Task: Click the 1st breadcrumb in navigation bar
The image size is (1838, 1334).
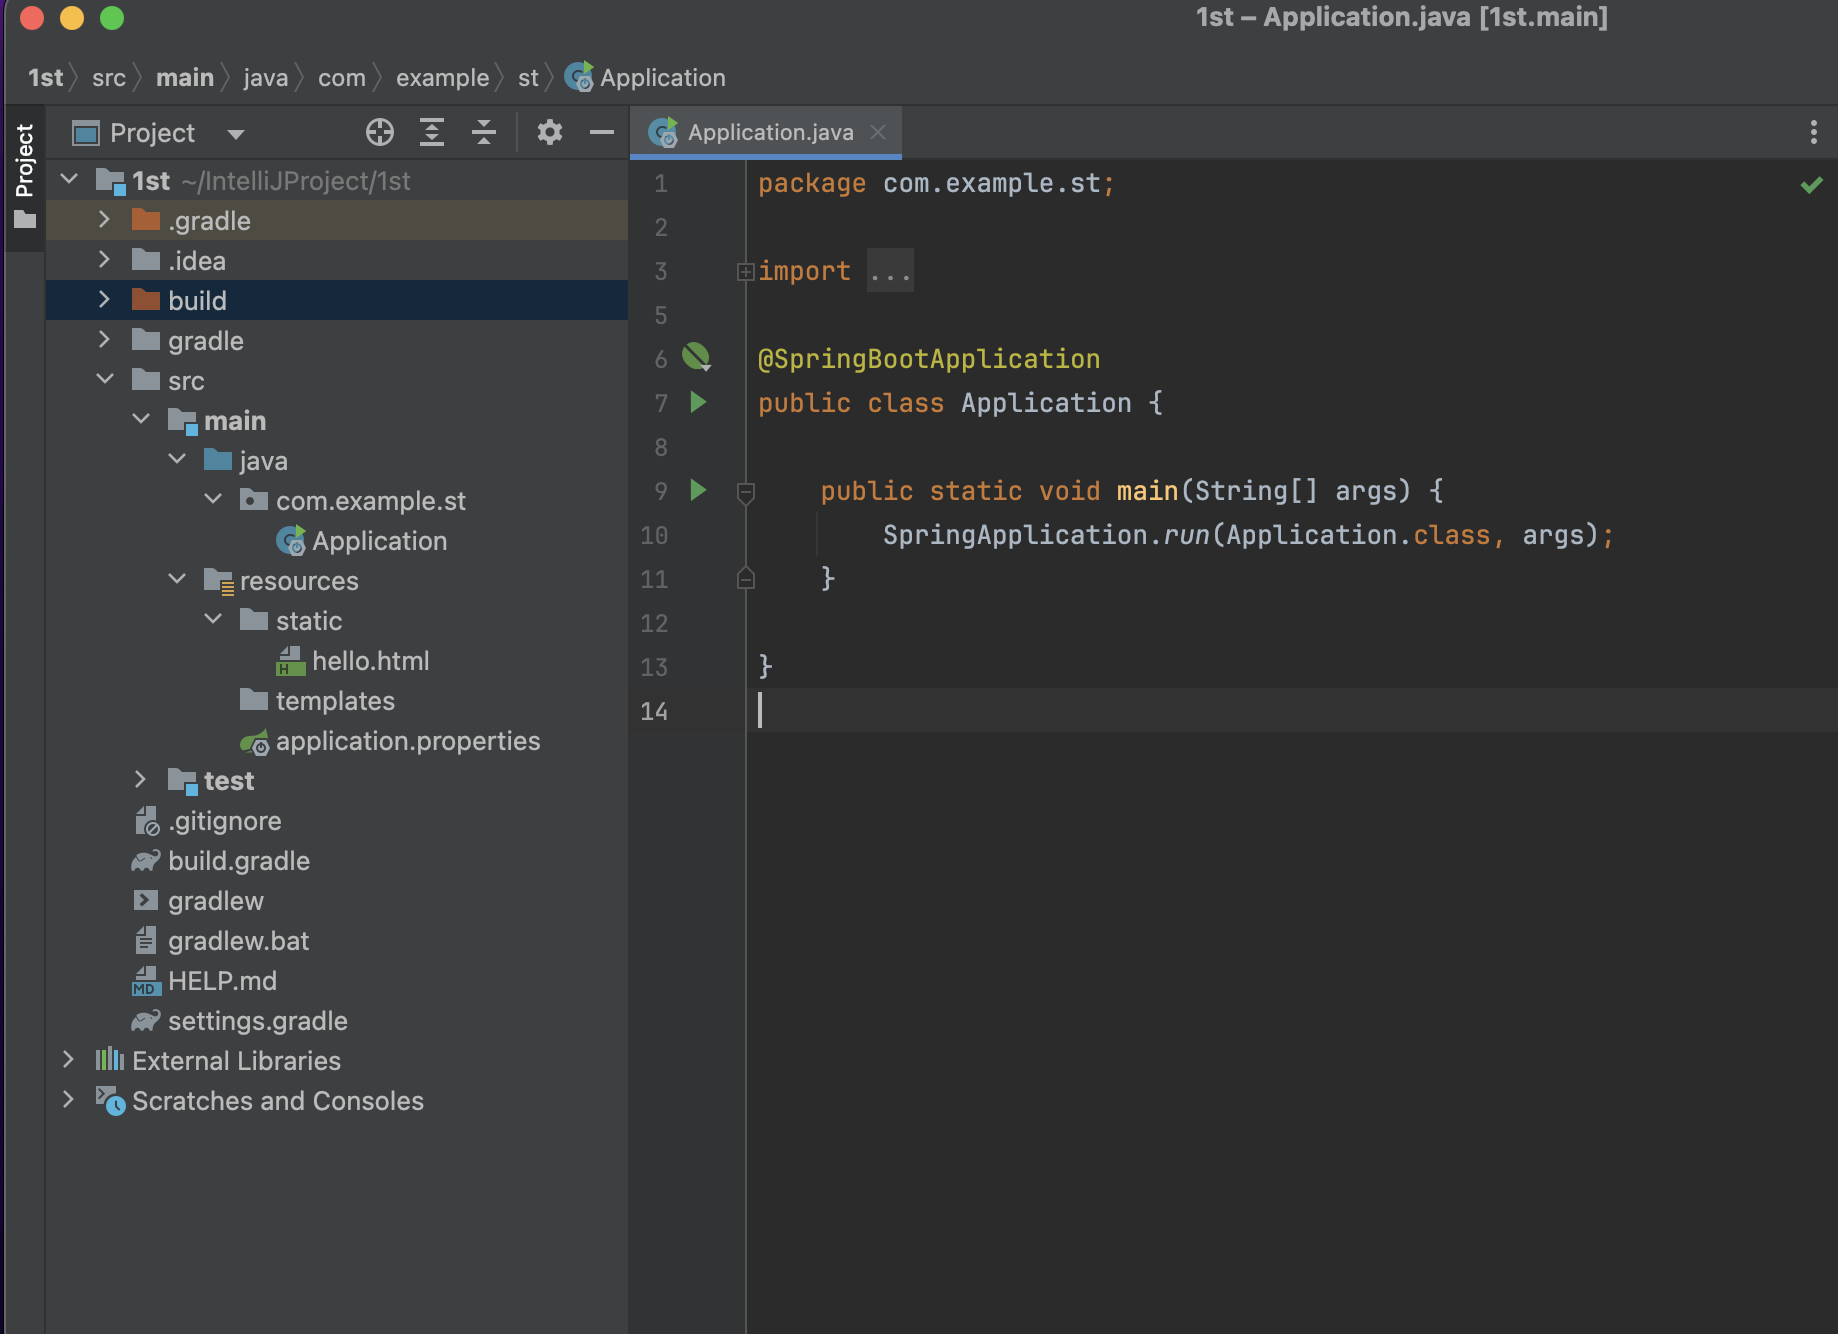Action: click(46, 77)
